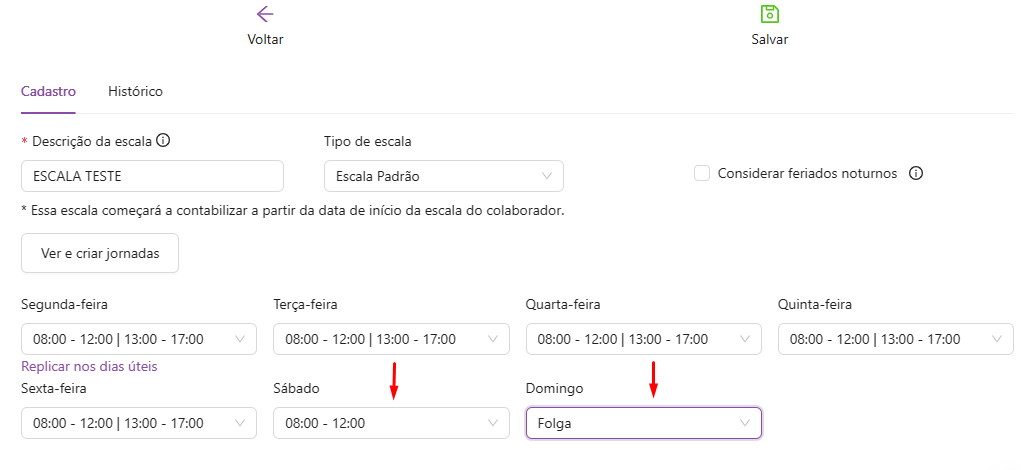
Task: Click the Voltar back arrow icon
Action: (x=265, y=14)
